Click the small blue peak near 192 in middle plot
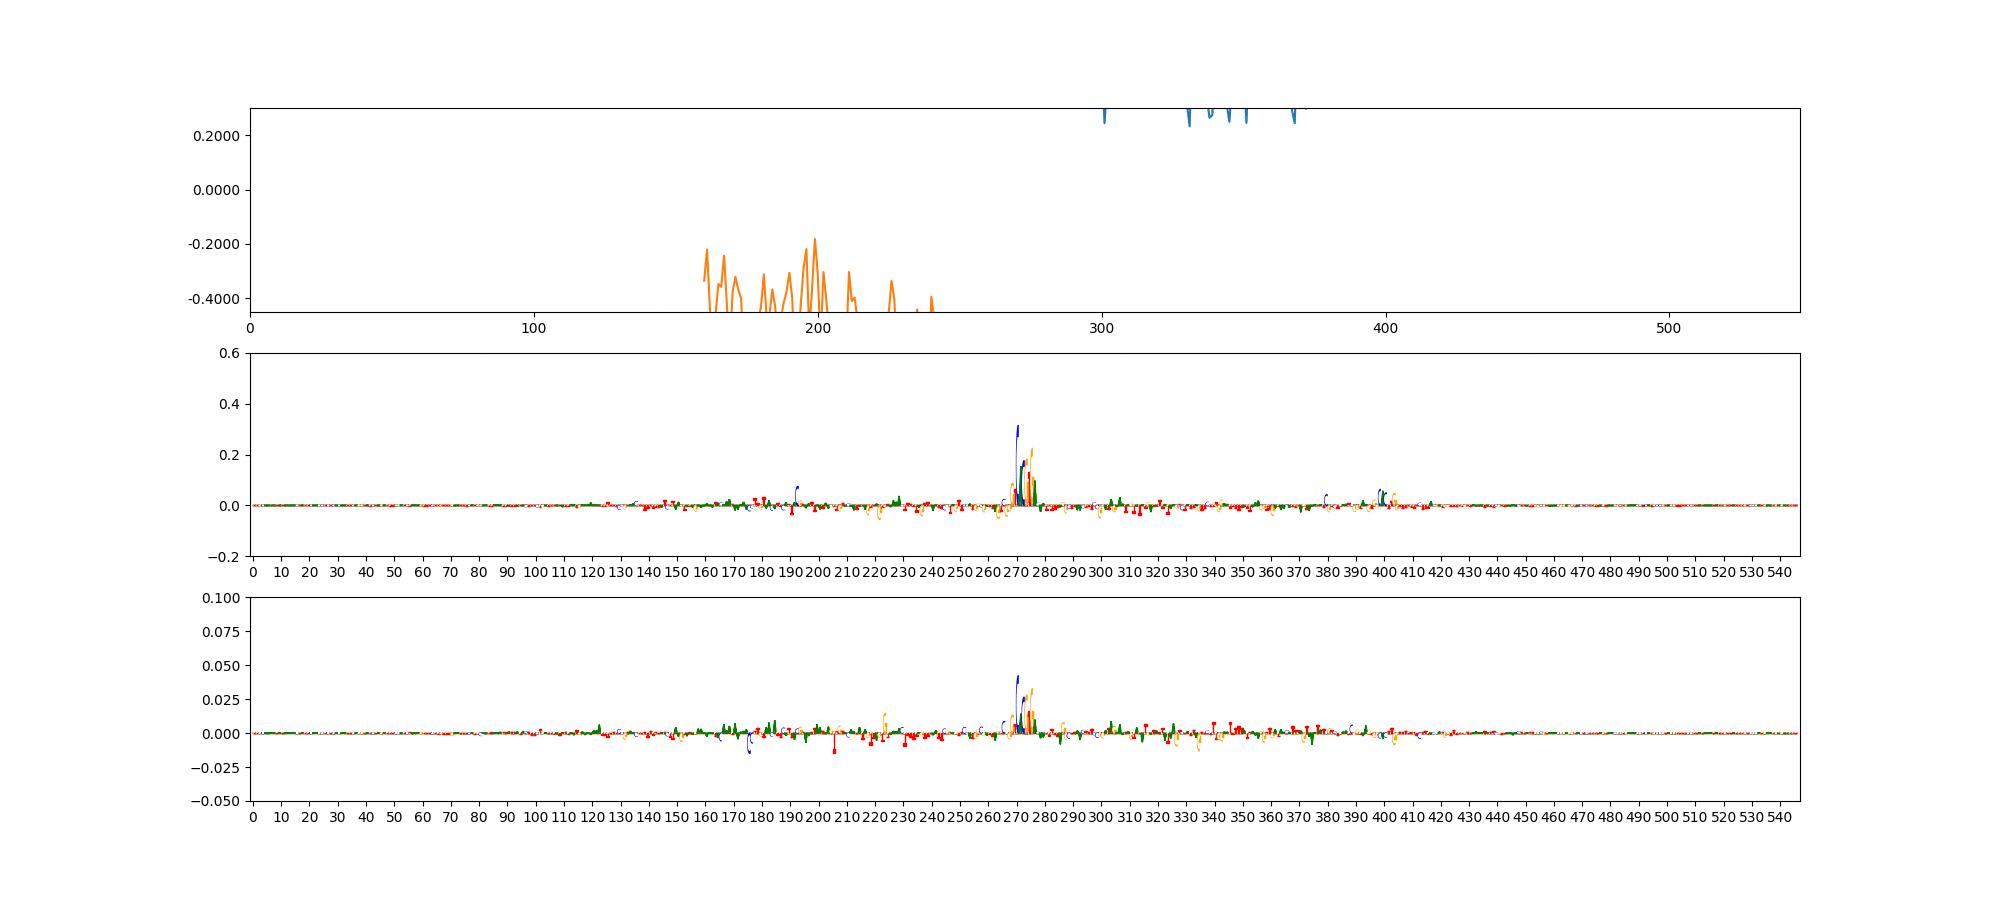Screen dimensions: 2000x900 [797, 488]
